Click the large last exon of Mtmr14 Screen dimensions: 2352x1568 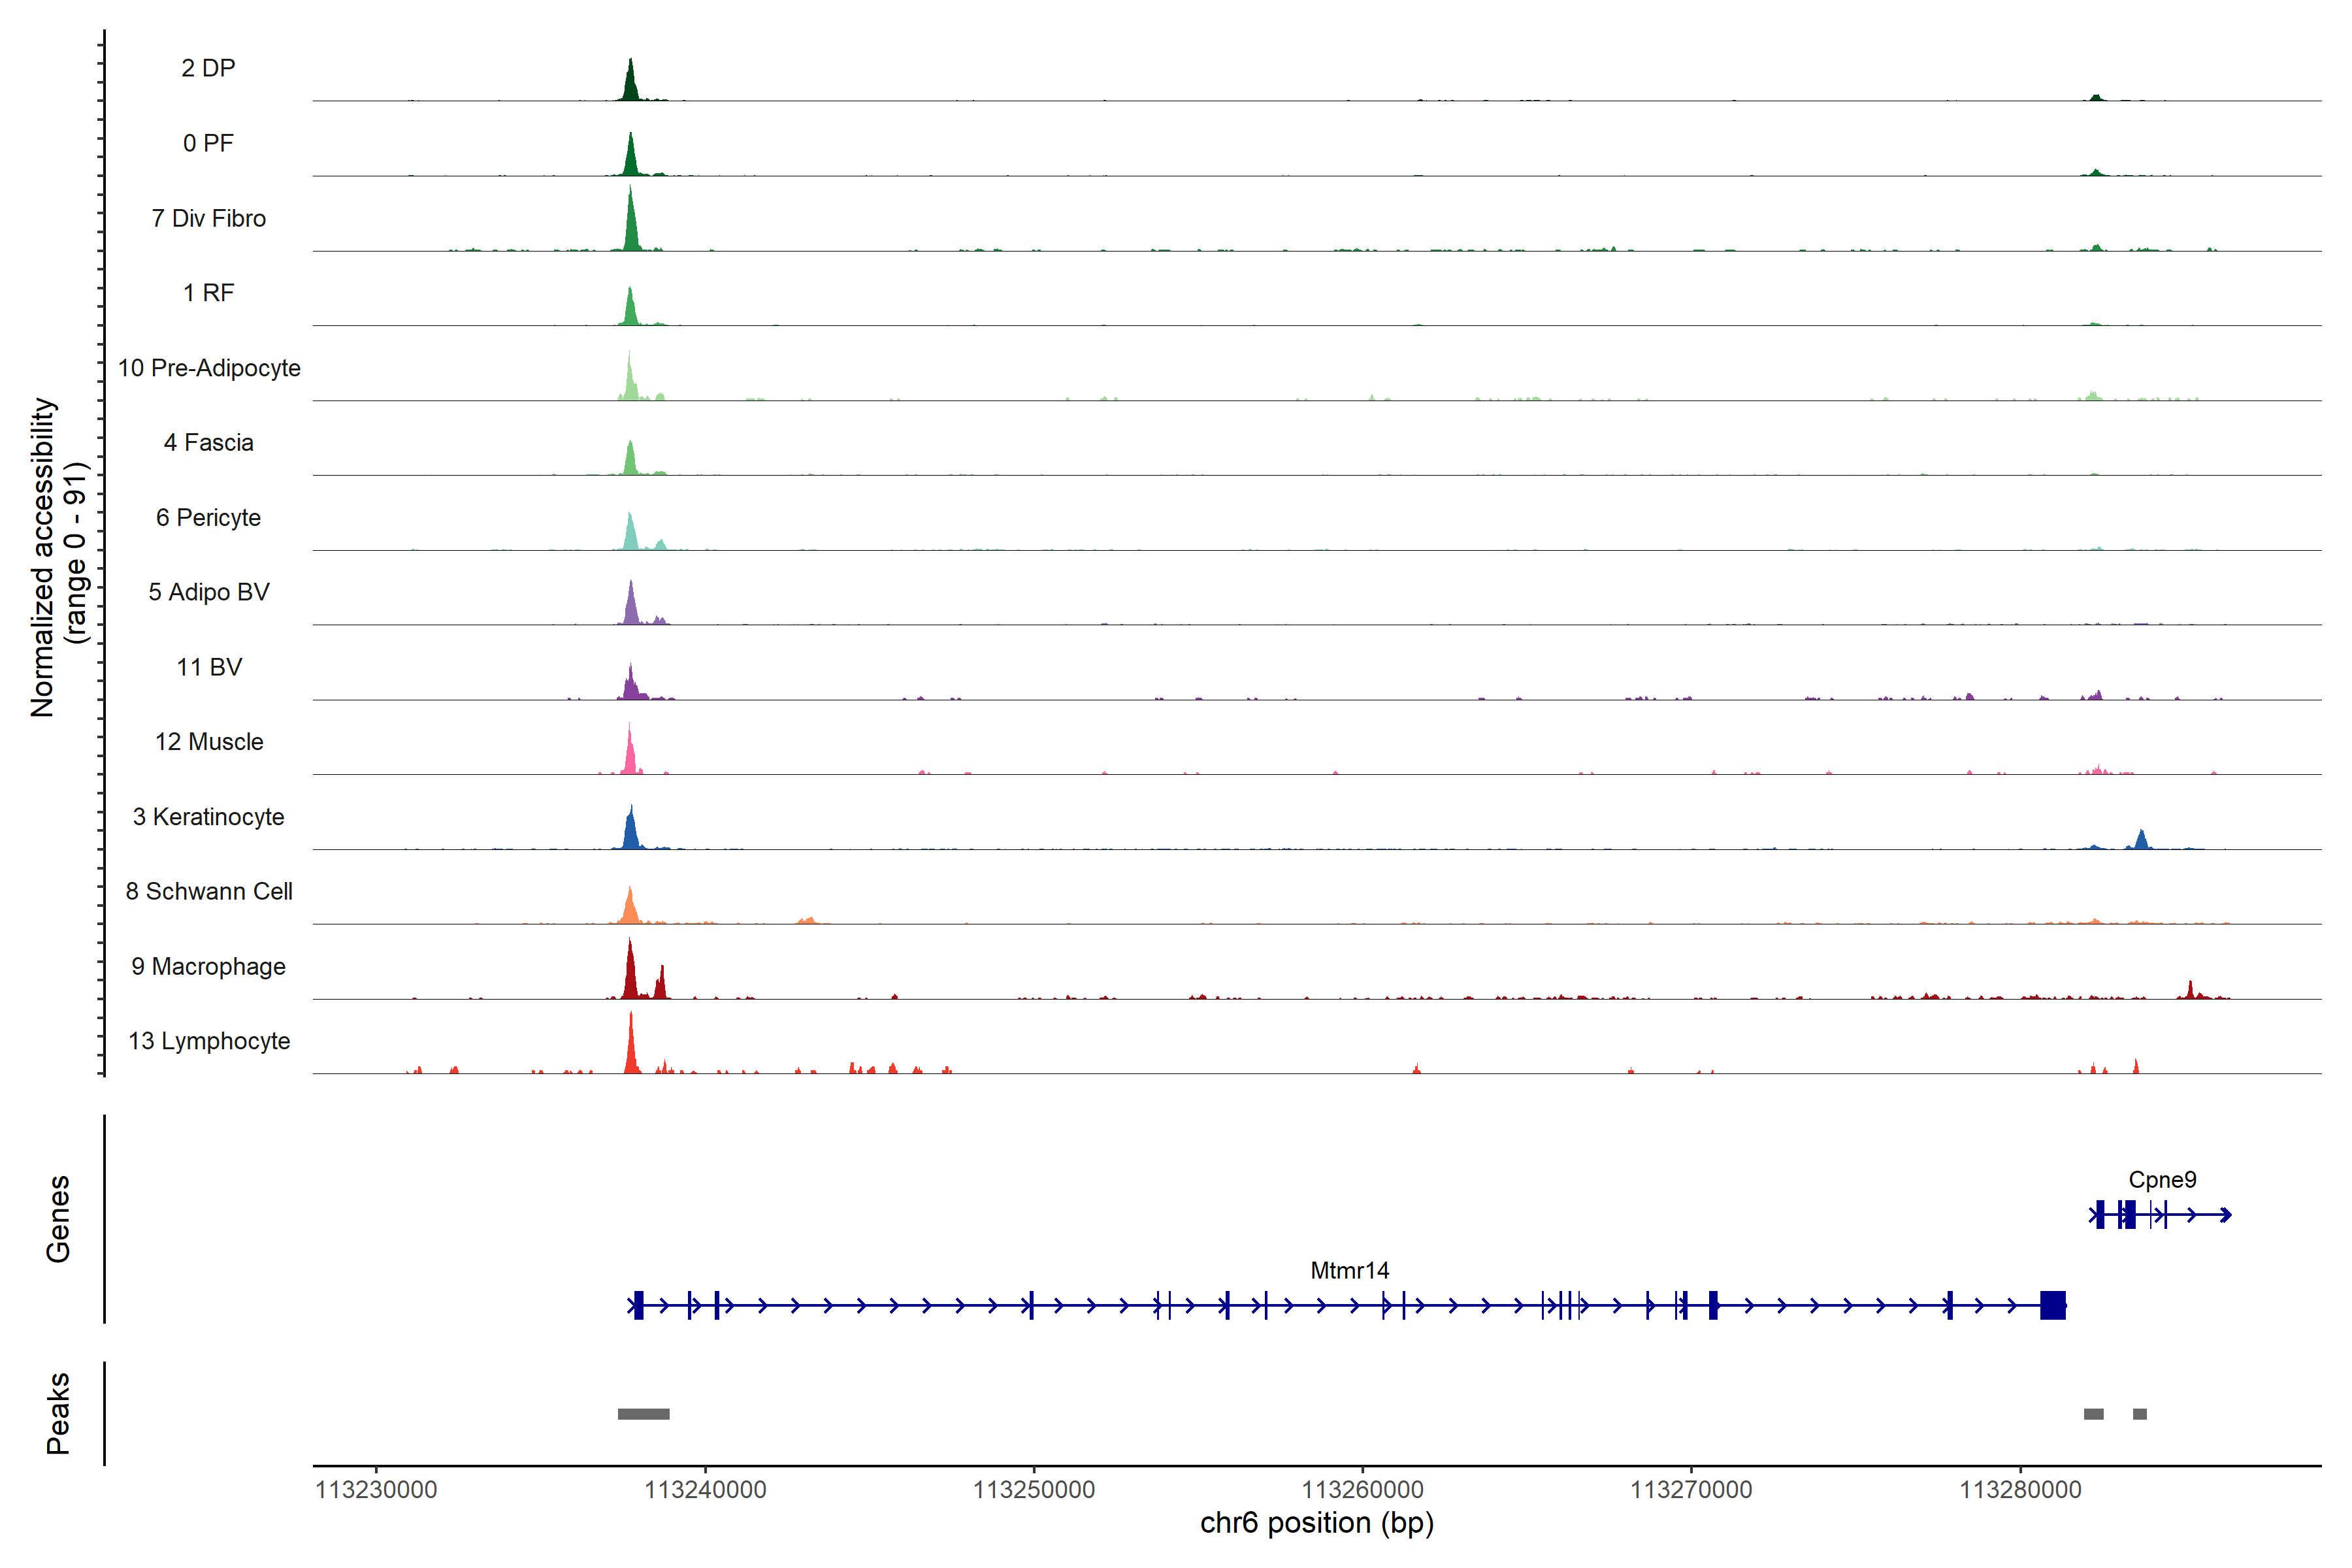coord(2052,1305)
